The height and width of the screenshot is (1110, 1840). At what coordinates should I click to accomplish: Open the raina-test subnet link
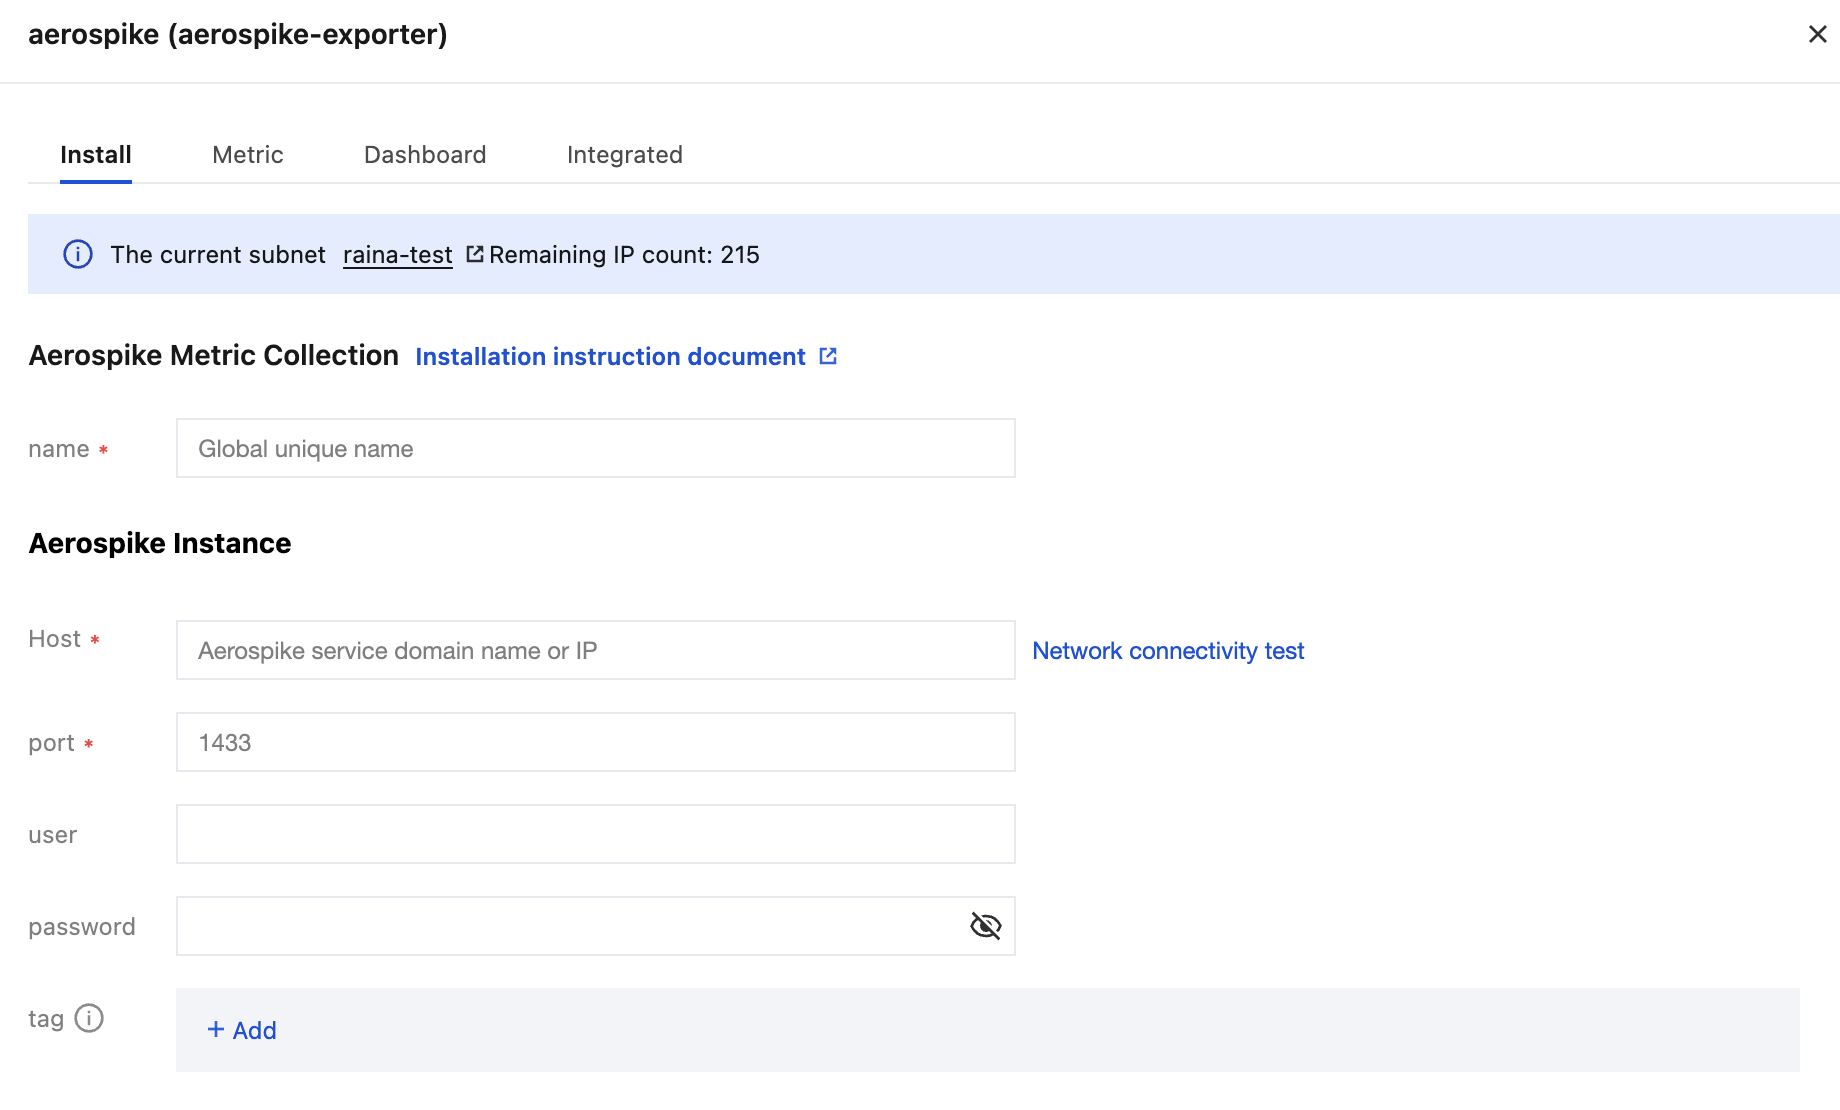click(398, 255)
